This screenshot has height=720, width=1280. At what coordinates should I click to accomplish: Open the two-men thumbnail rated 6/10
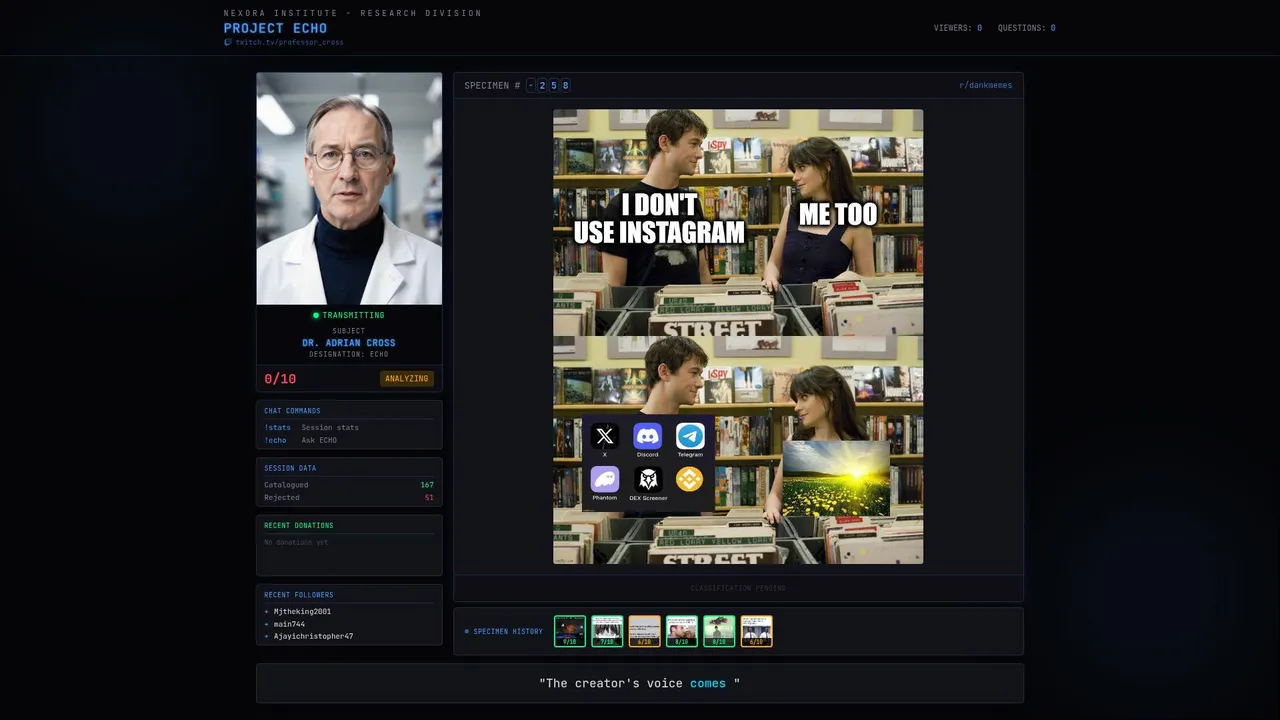tap(756, 631)
